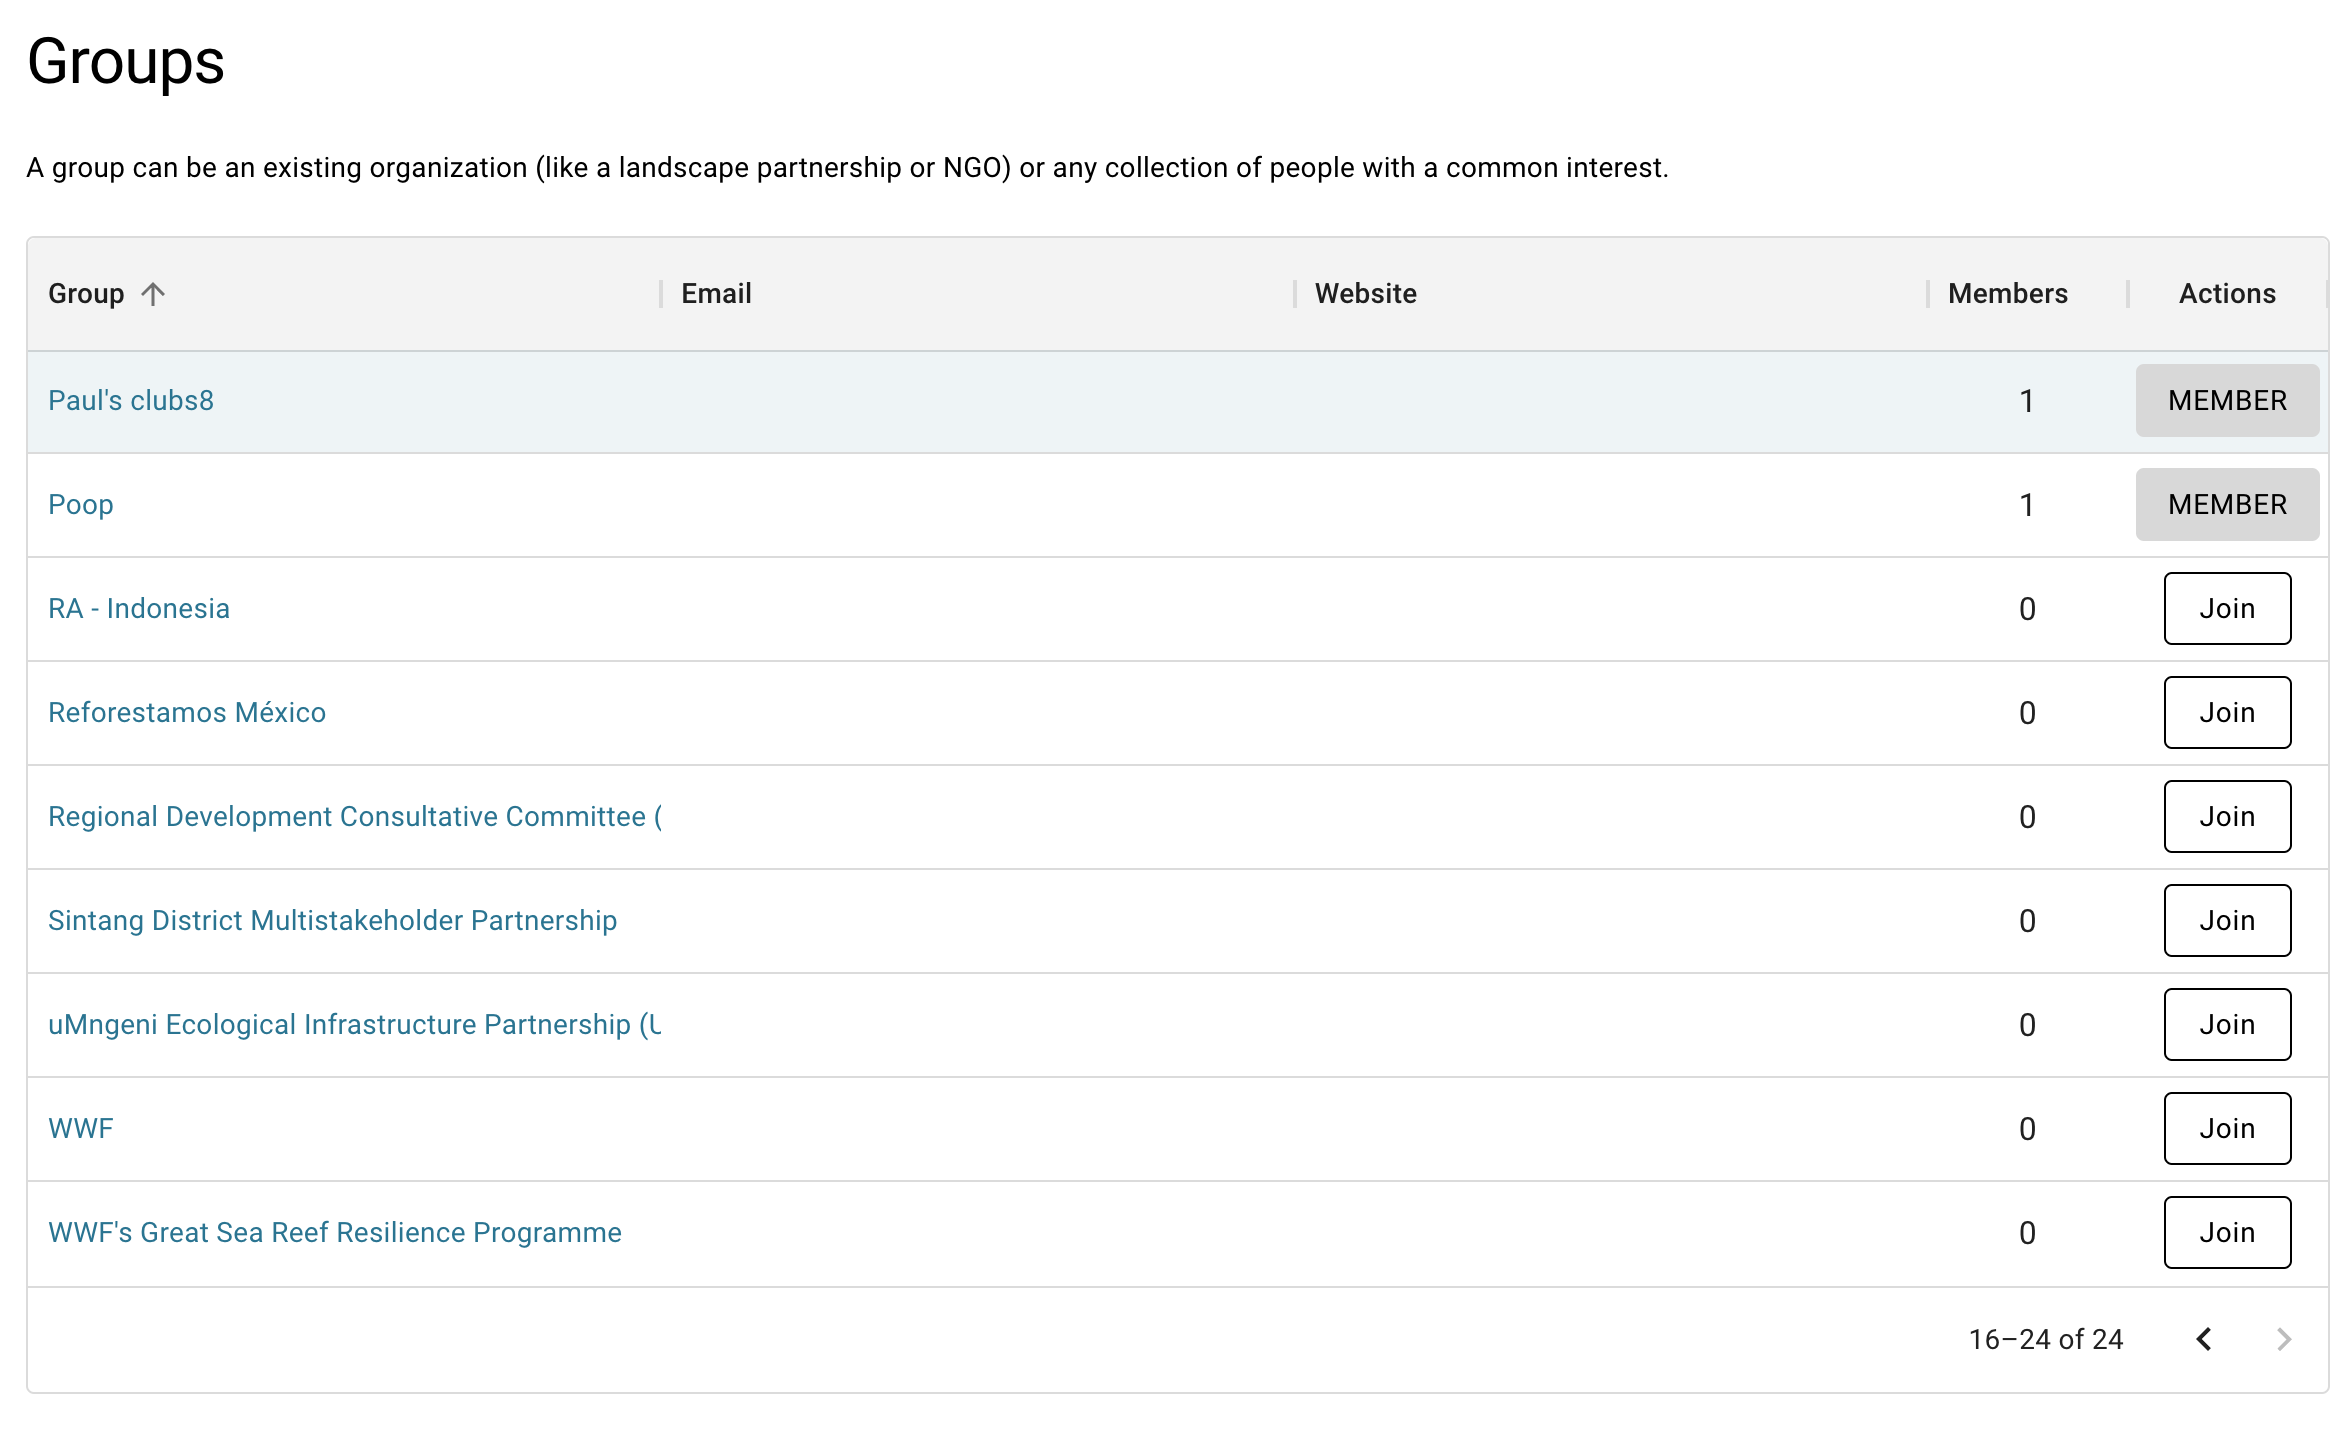Open the Paul's clubs8 group

(130, 400)
